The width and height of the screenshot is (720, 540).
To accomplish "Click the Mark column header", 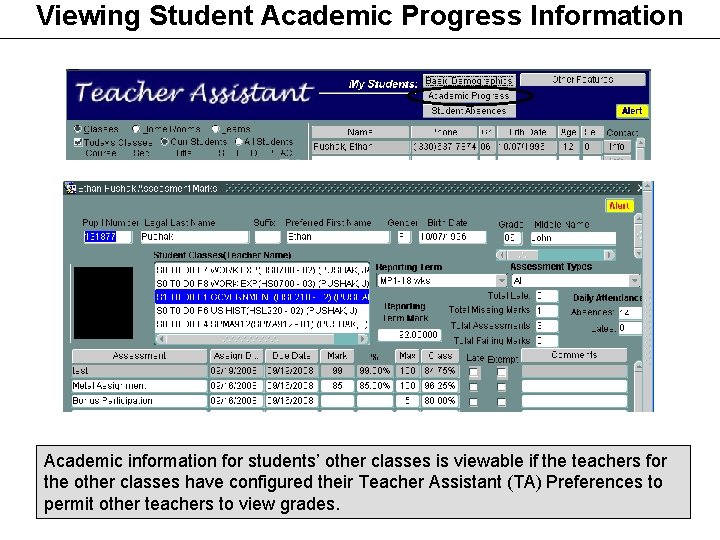I will (337, 356).
